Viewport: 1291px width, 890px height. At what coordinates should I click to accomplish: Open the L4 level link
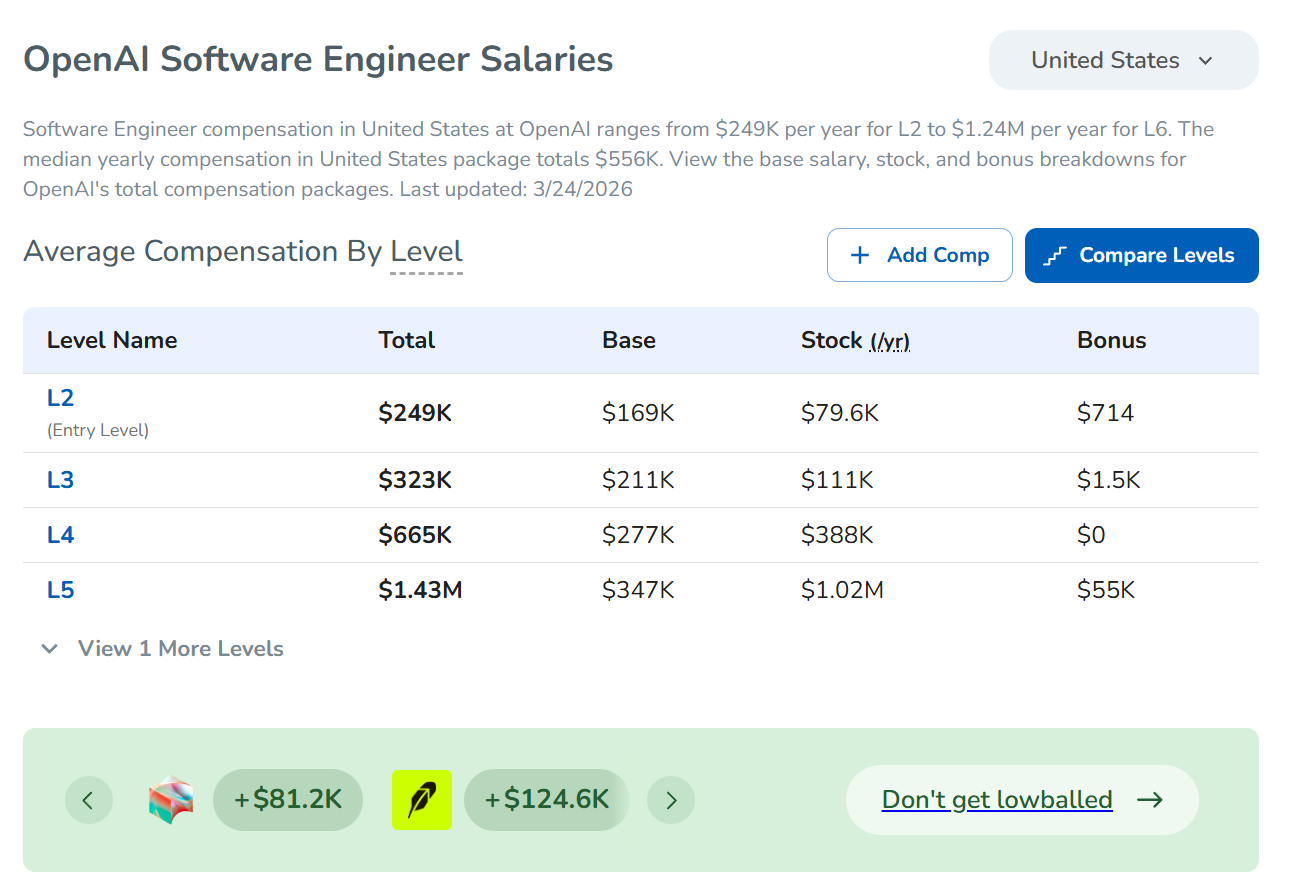60,535
